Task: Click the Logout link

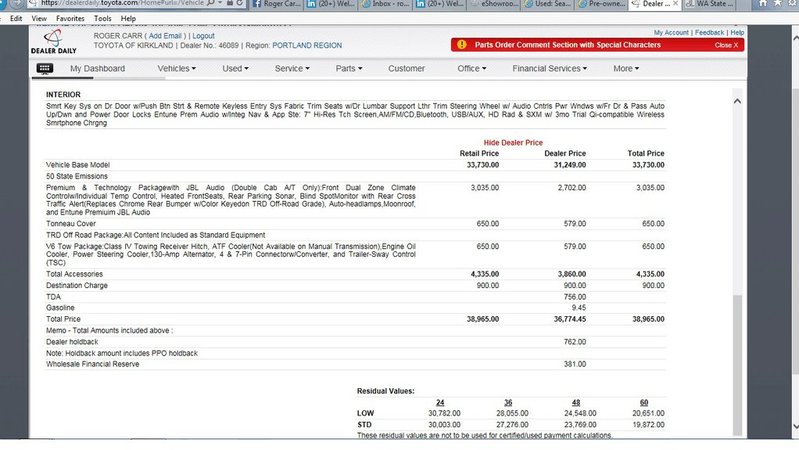Action: [203, 36]
